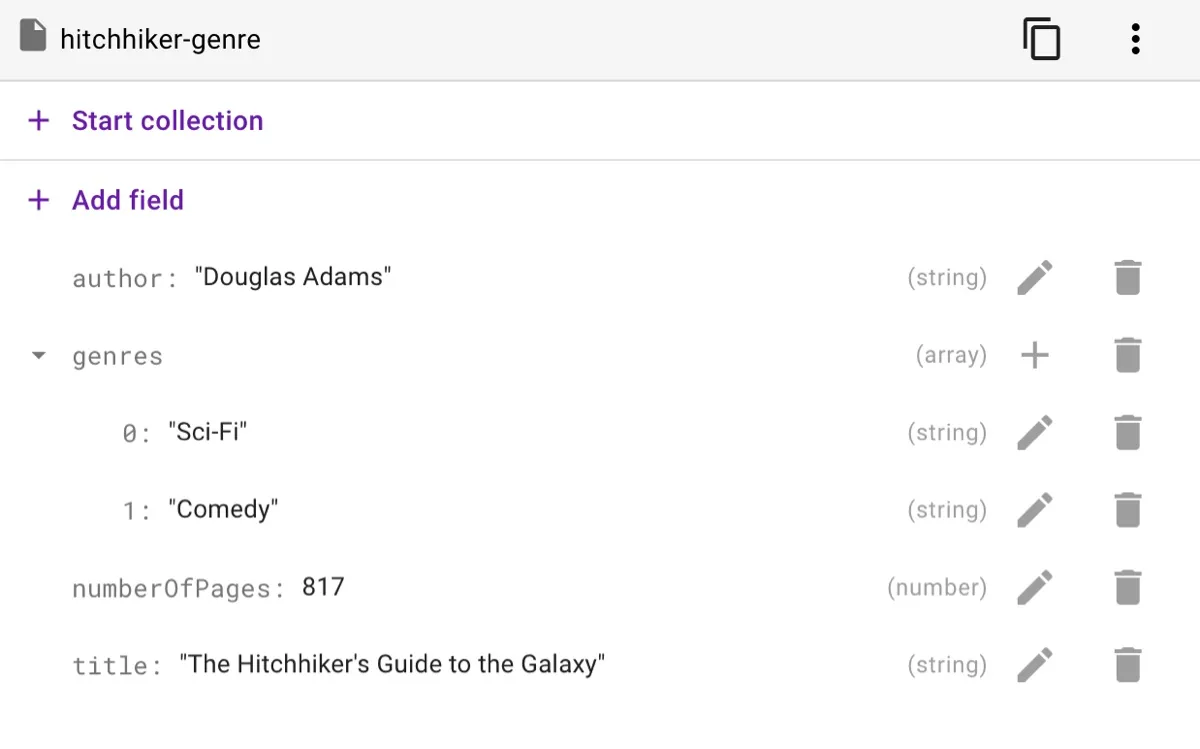Edit the numberOfPages field
The image size is (1200, 749).
1035,587
